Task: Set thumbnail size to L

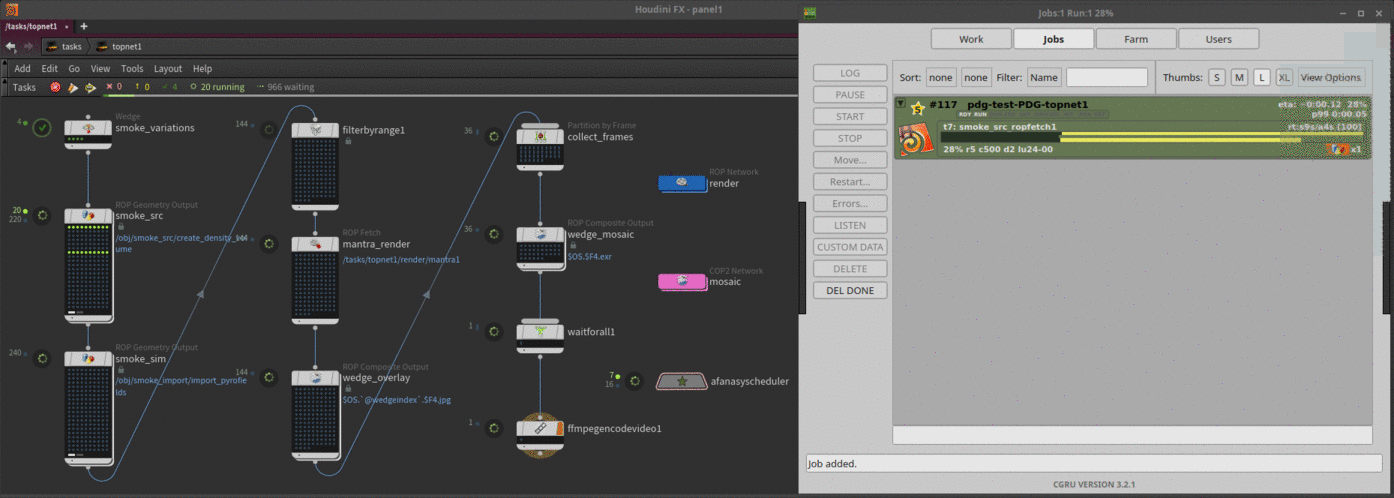Action: pyautogui.click(x=1261, y=77)
